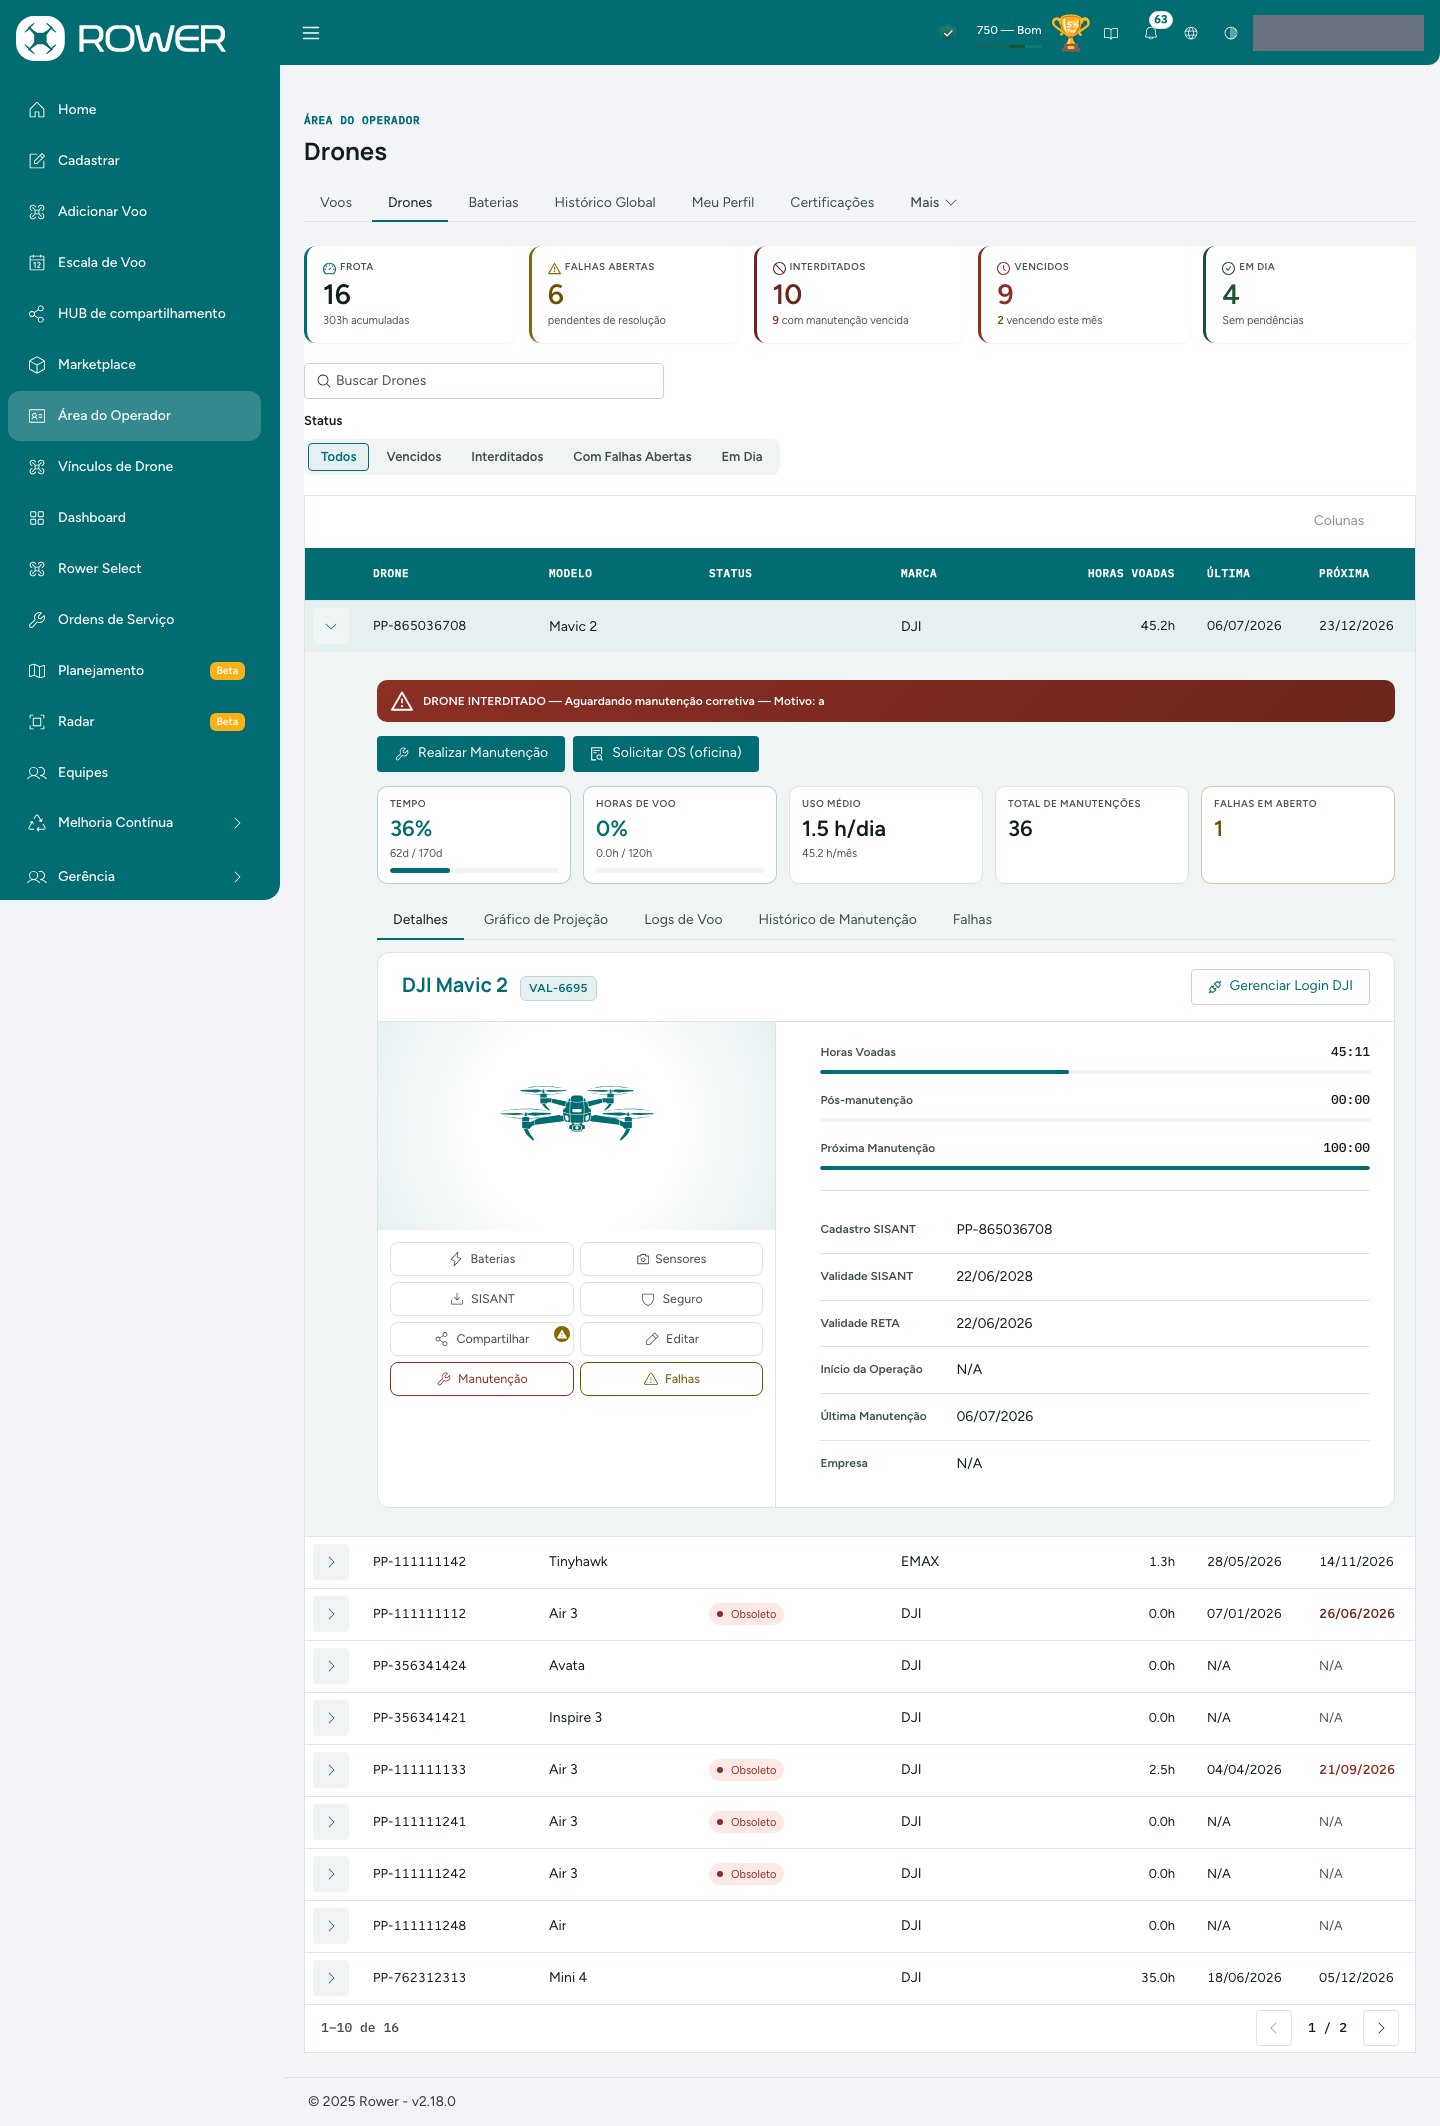Image resolution: width=1440 pixels, height=2126 pixels.
Task: Click the Próxima Manutenção progress bar
Action: (1095, 1168)
